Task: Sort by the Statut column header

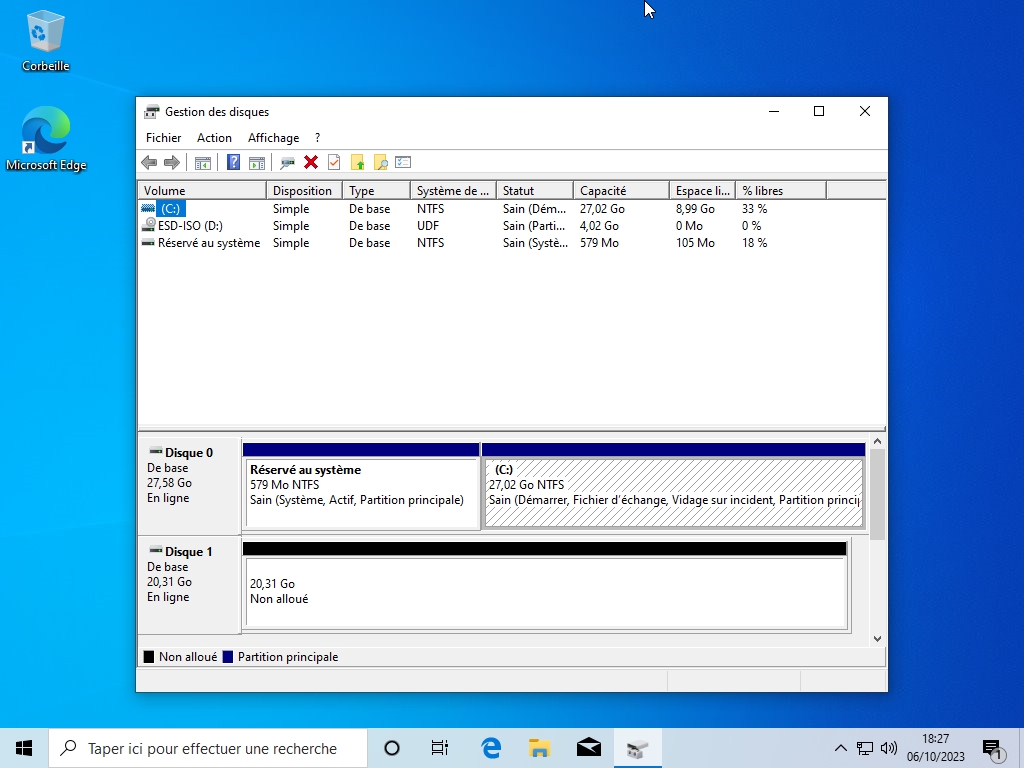Action: pyautogui.click(x=534, y=190)
